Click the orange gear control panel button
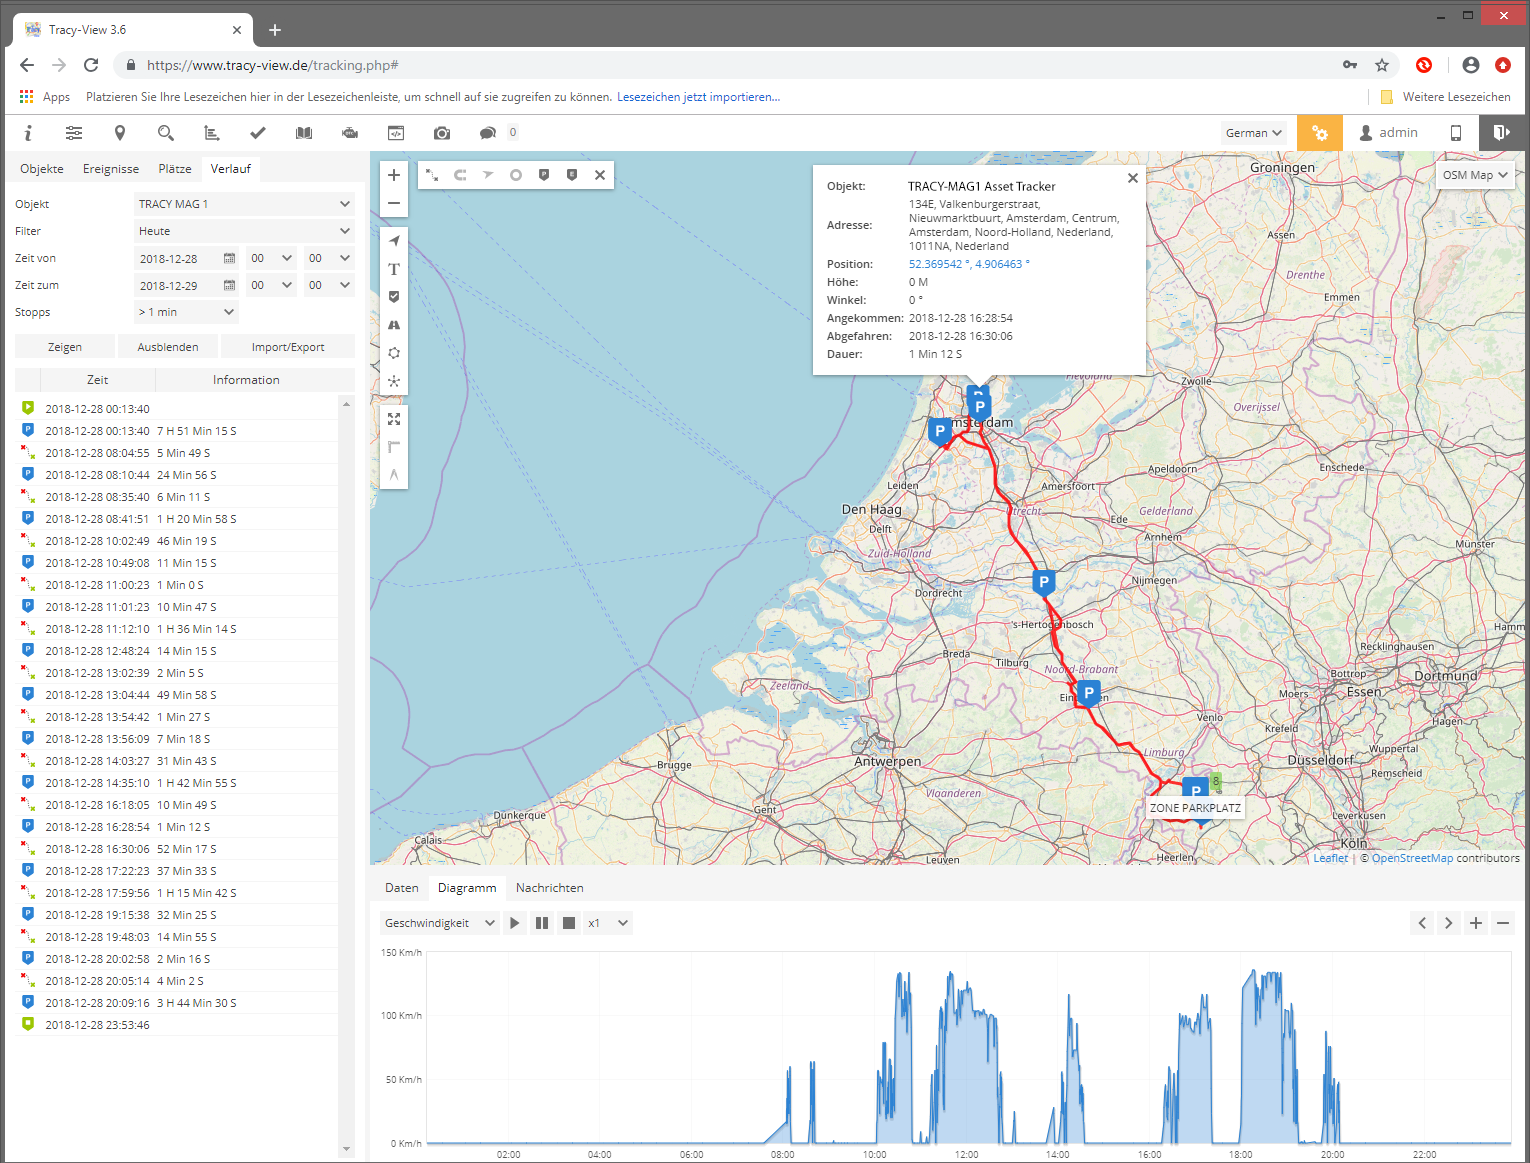The image size is (1530, 1163). coord(1320,133)
